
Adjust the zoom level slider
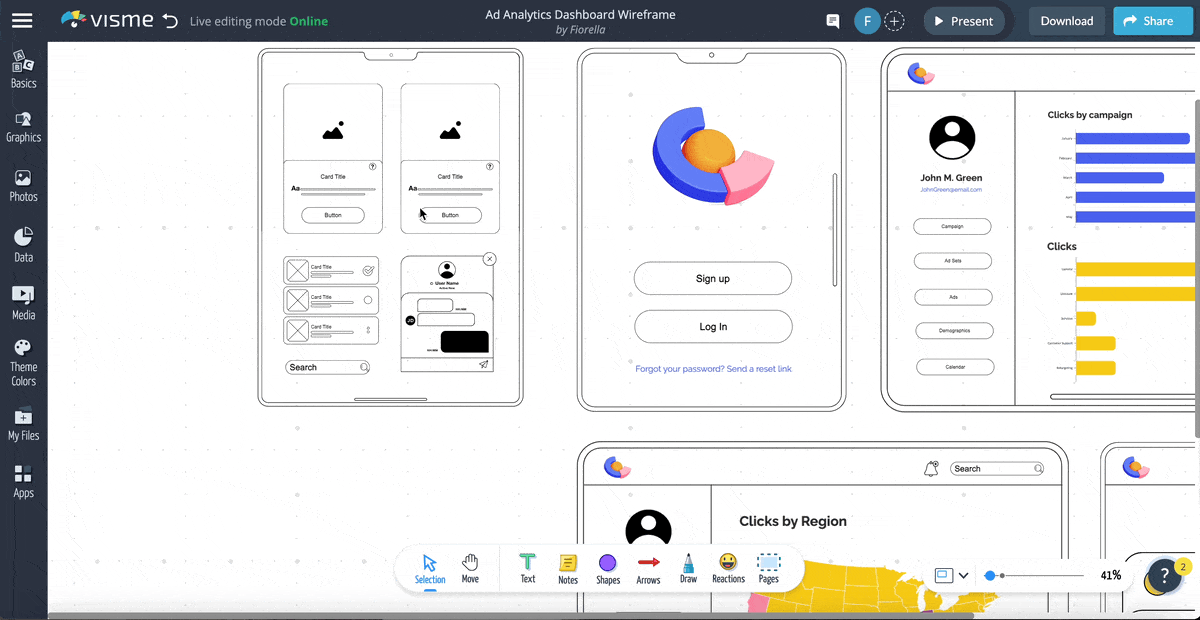pyautogui.click(x=990, y=576)
